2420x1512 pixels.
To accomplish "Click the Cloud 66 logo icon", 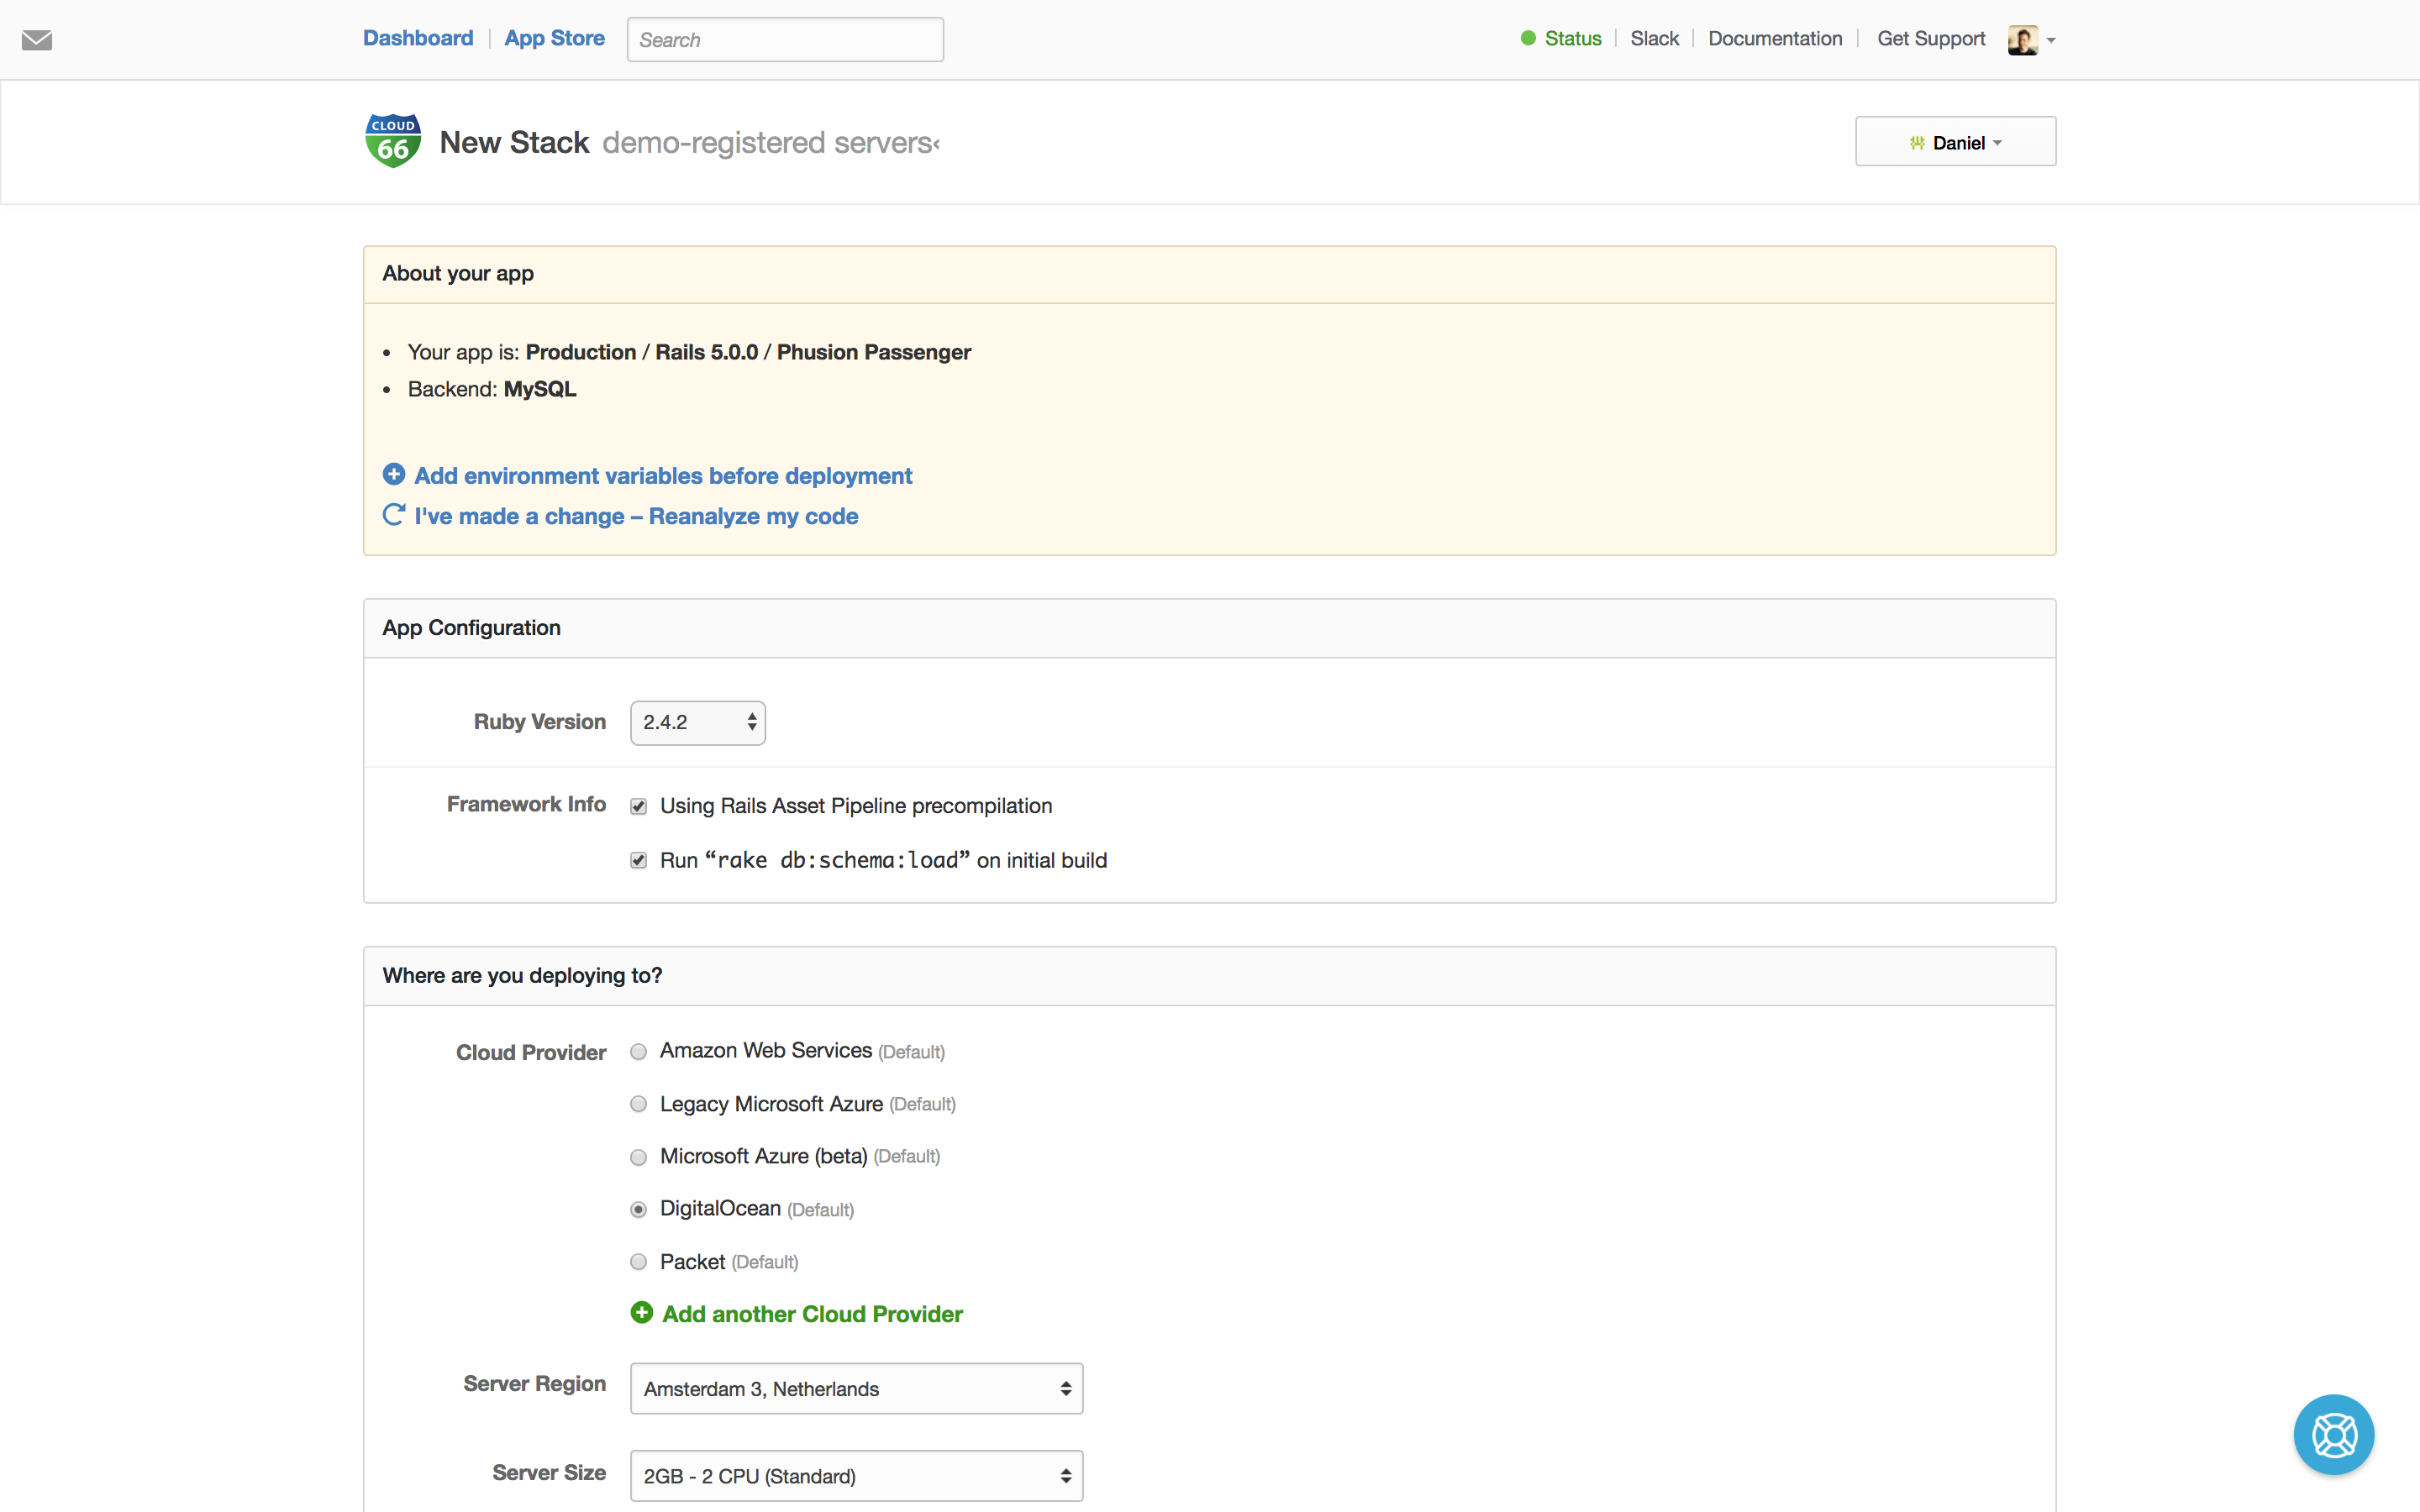I will click(392, 141).
